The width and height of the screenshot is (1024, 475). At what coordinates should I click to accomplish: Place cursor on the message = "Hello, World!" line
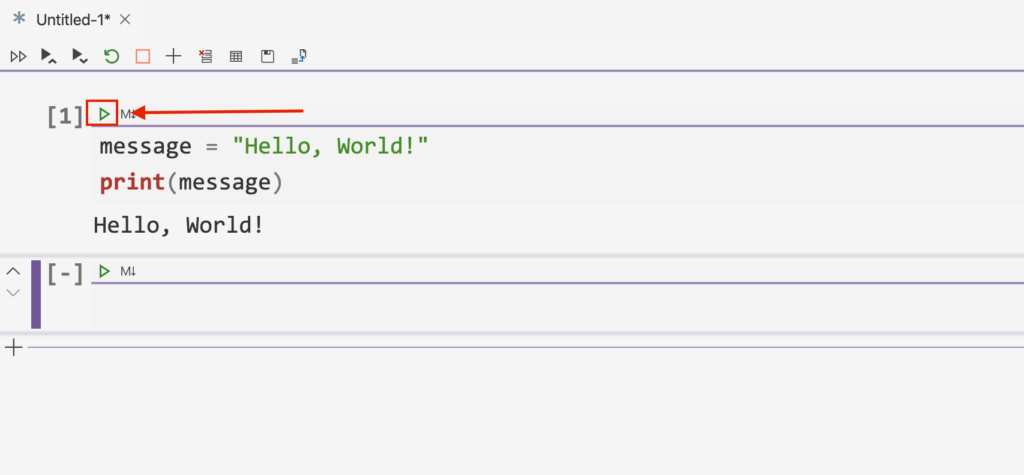pos(263,146)
